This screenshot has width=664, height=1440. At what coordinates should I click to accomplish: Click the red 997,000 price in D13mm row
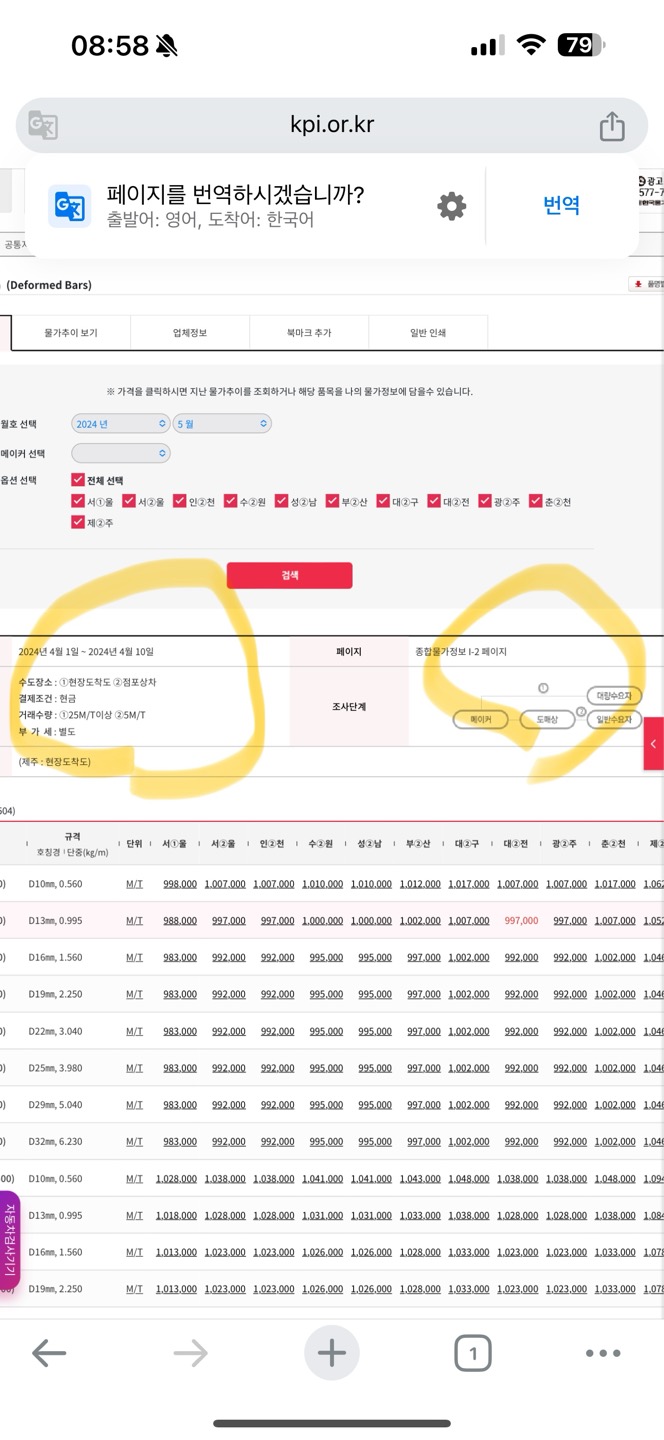(521, 921)
